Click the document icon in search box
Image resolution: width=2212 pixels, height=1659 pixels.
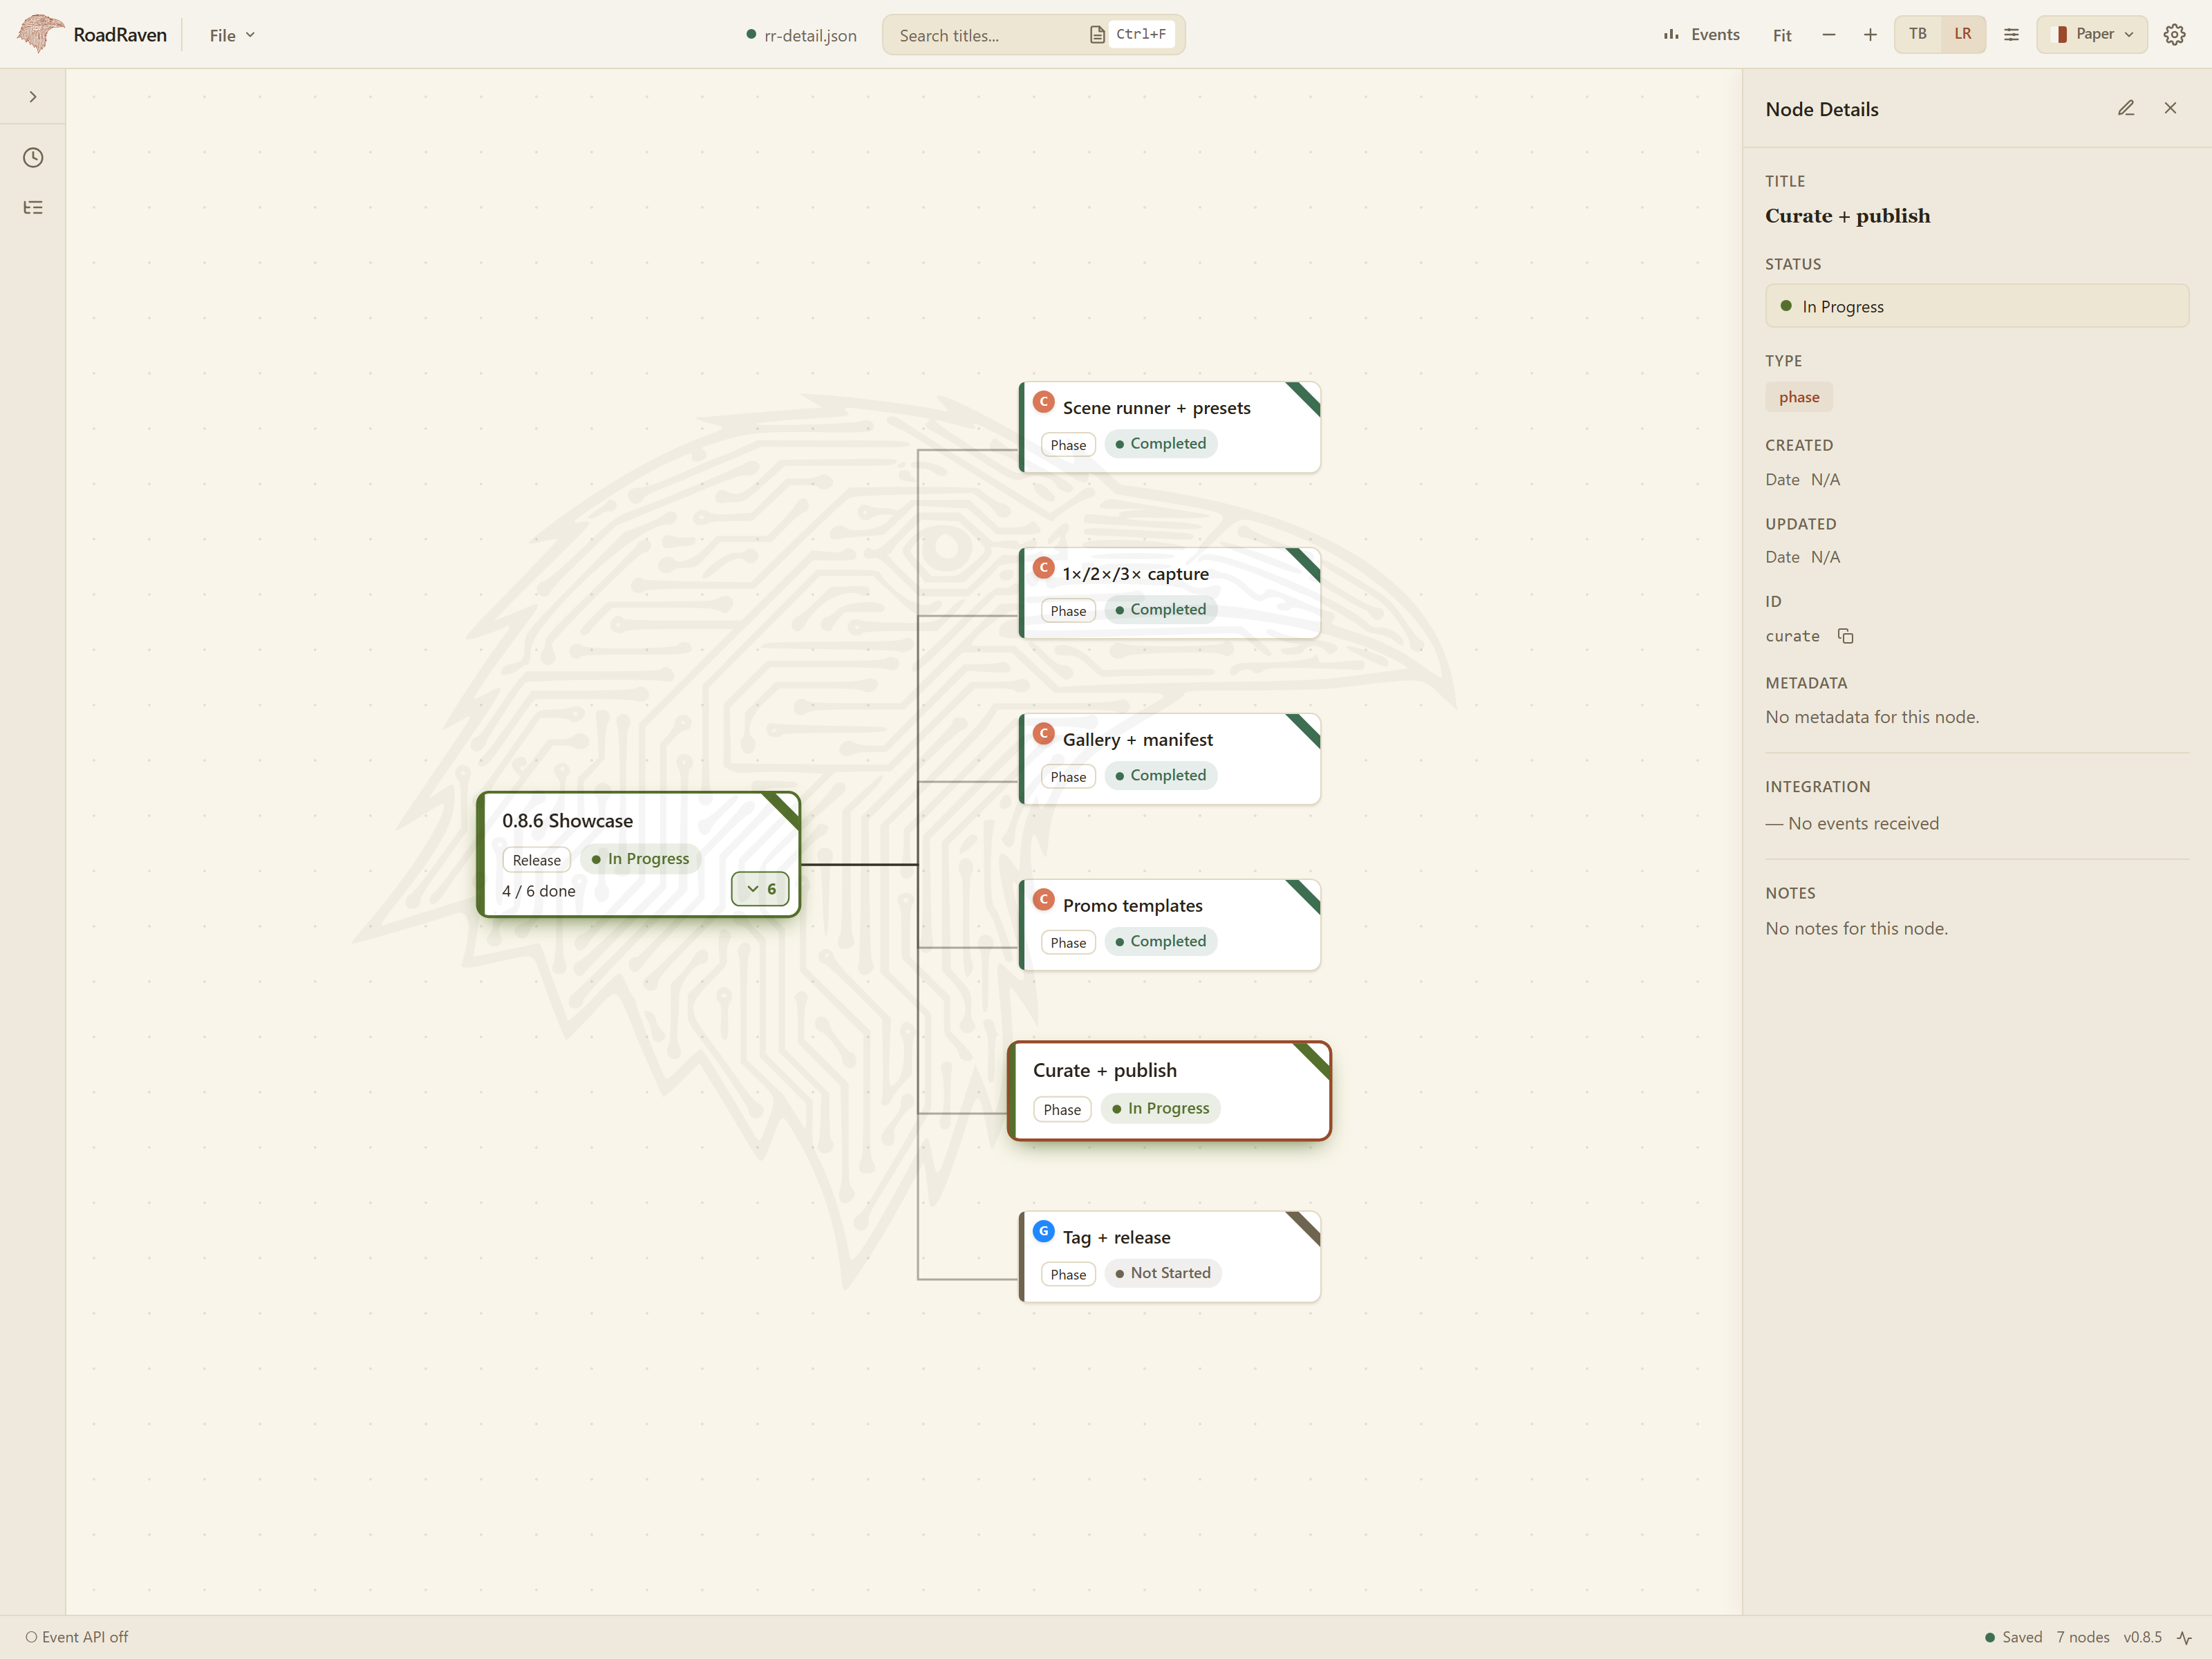1097,35
